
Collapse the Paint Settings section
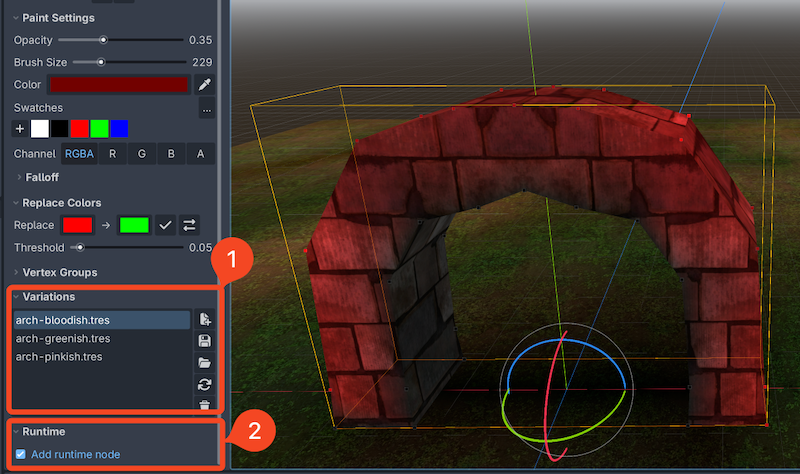16,18
